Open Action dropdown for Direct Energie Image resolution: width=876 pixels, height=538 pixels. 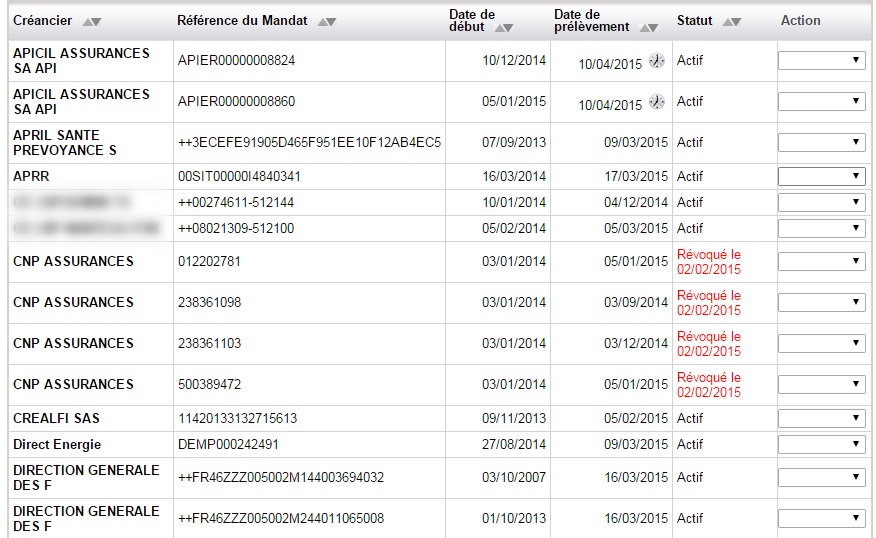pos(821,445)
